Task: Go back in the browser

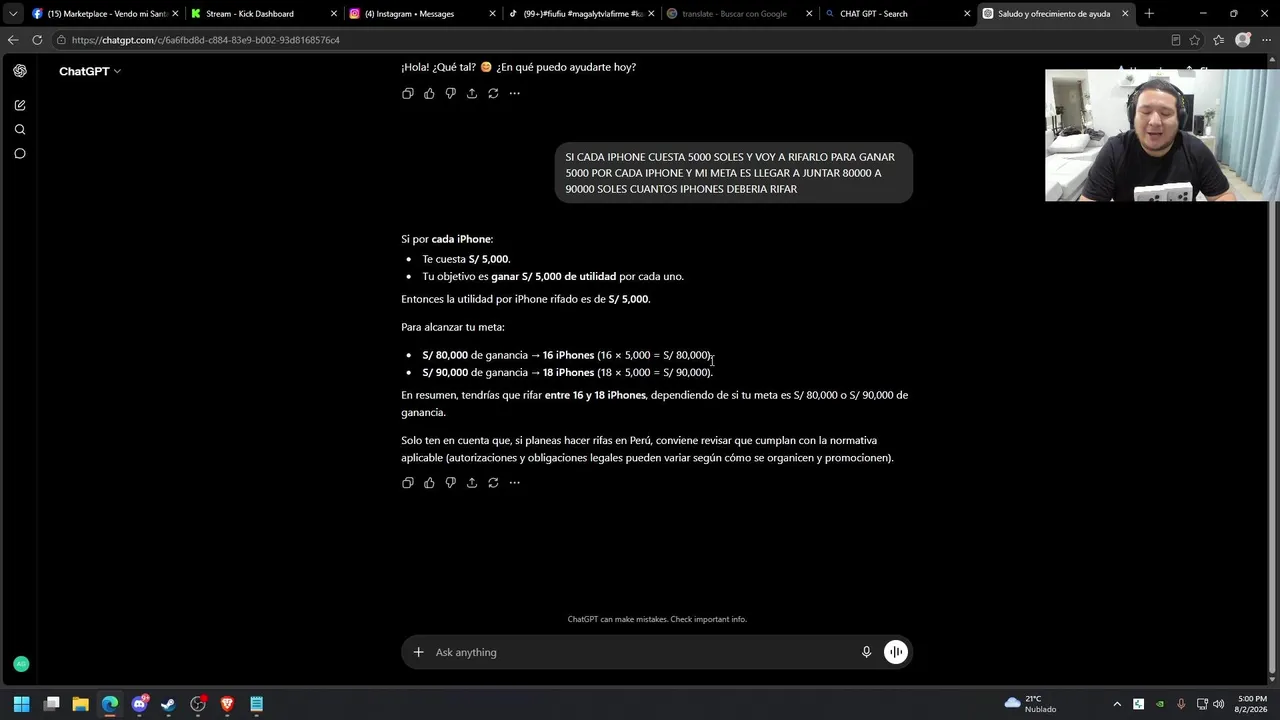Action: [13, 40]
